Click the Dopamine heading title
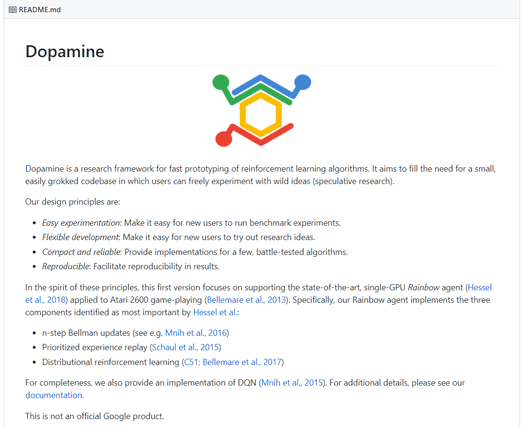This screenshot has height=427, width=525. pos(65,52)
